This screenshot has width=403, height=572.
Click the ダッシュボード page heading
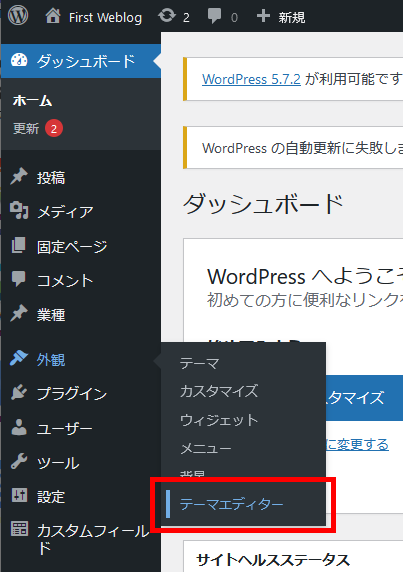[x=264, y=204]
